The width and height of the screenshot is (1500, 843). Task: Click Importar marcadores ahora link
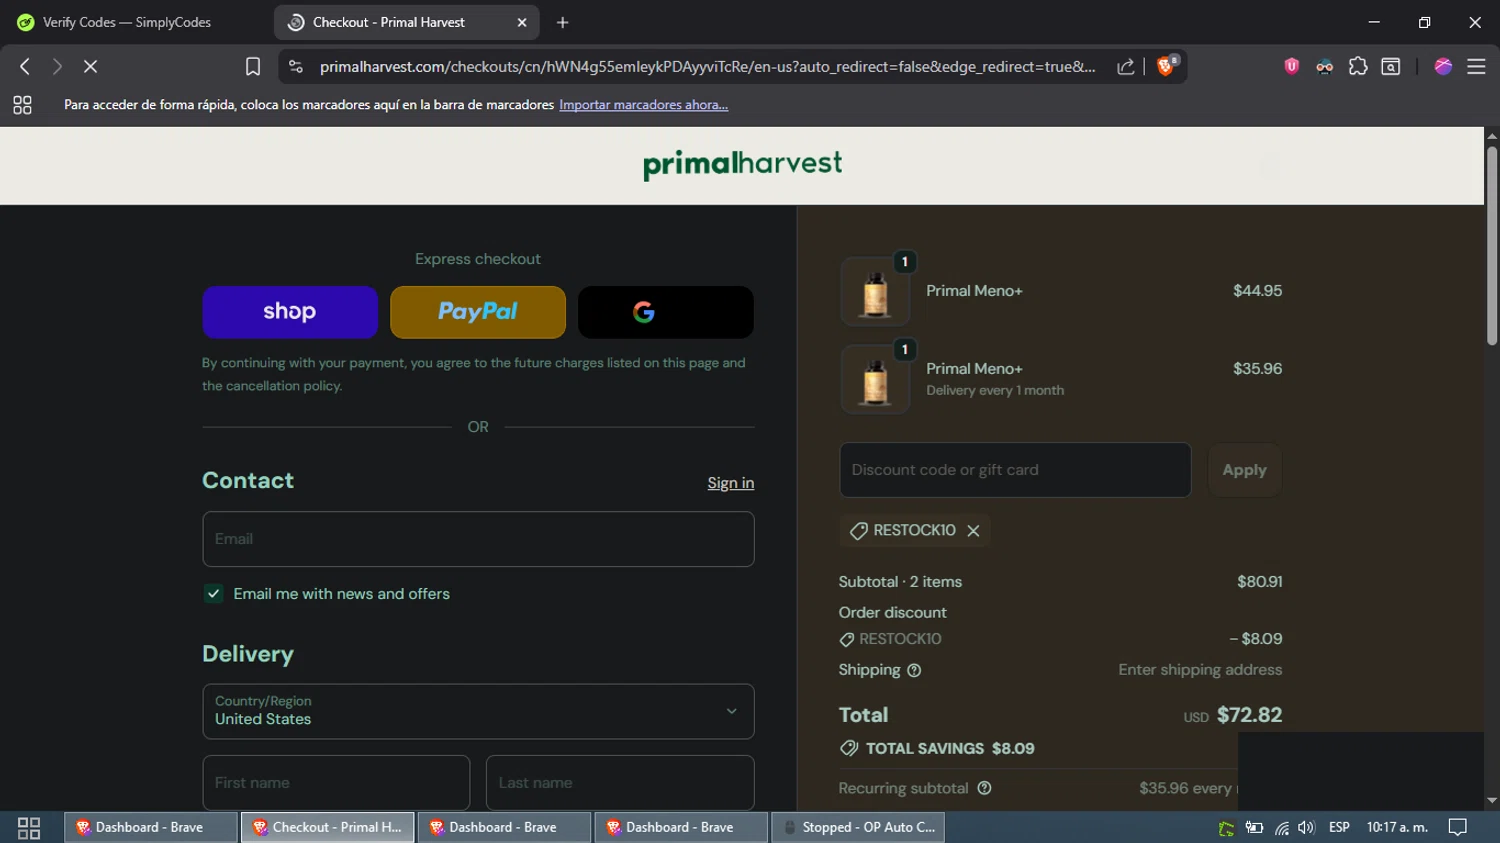tap(643, 105)
